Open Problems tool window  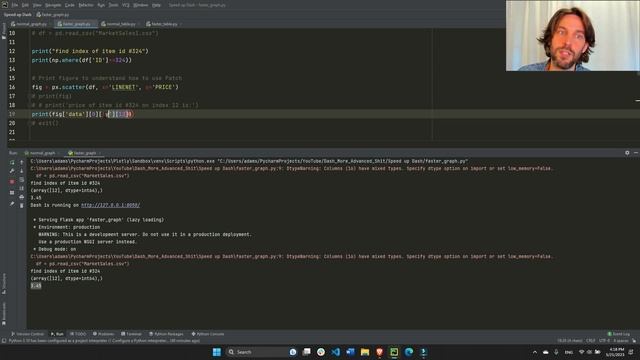[104, 334]
